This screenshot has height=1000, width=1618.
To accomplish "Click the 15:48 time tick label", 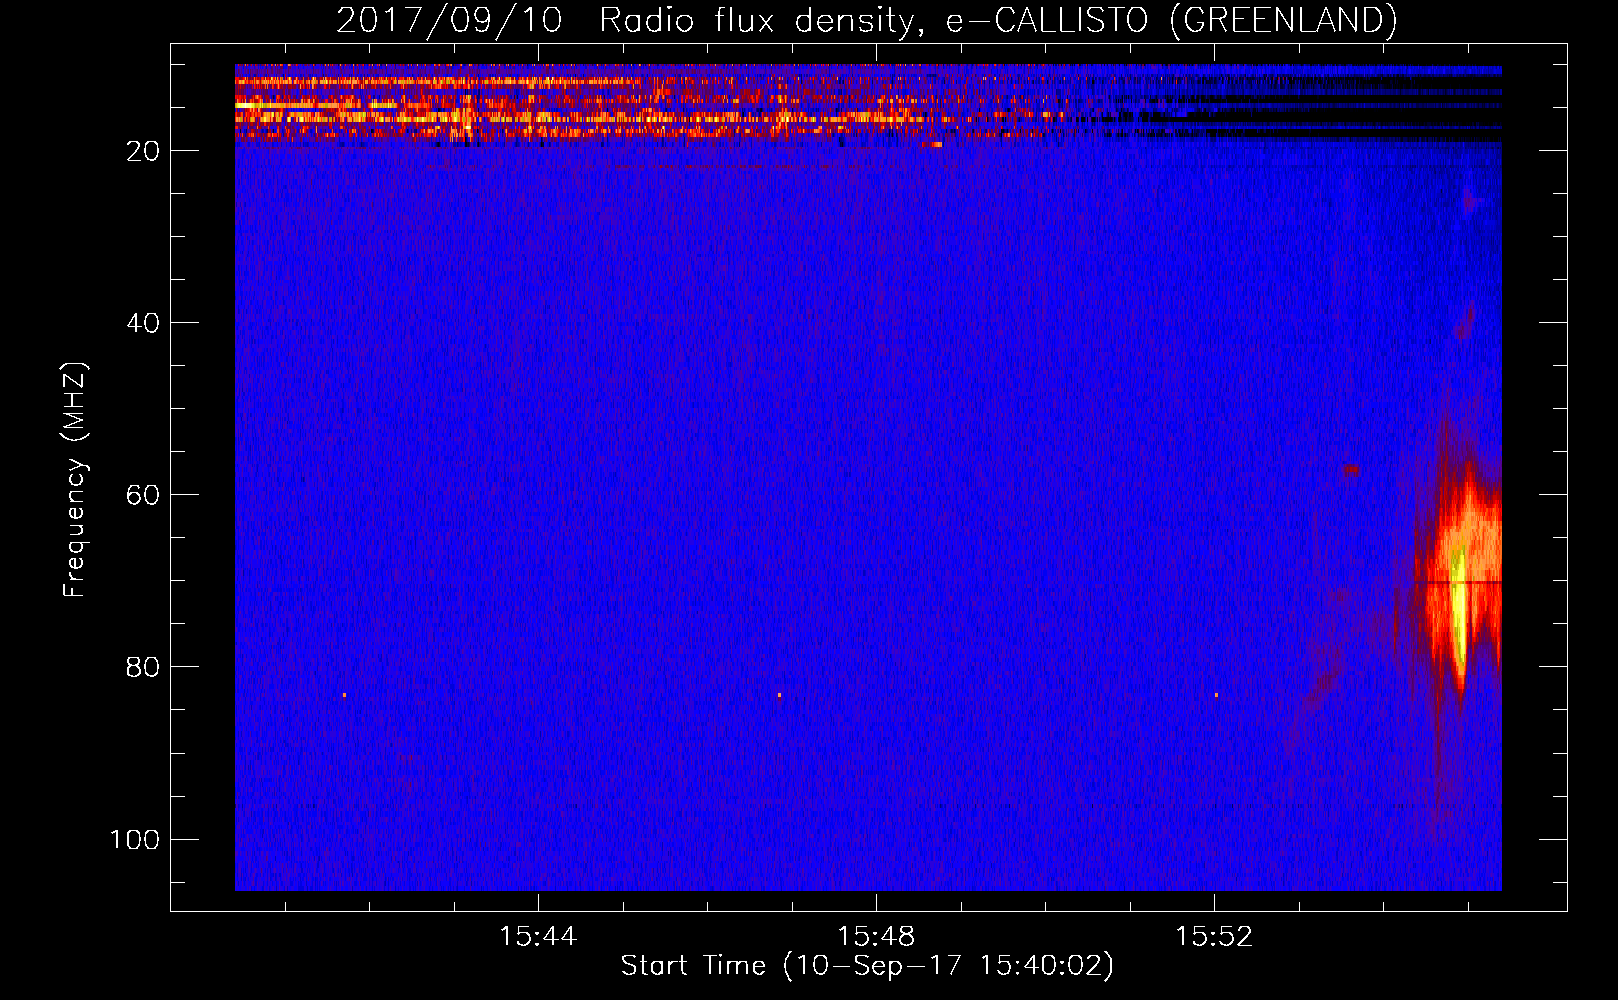I will click(x=876, y=937).
